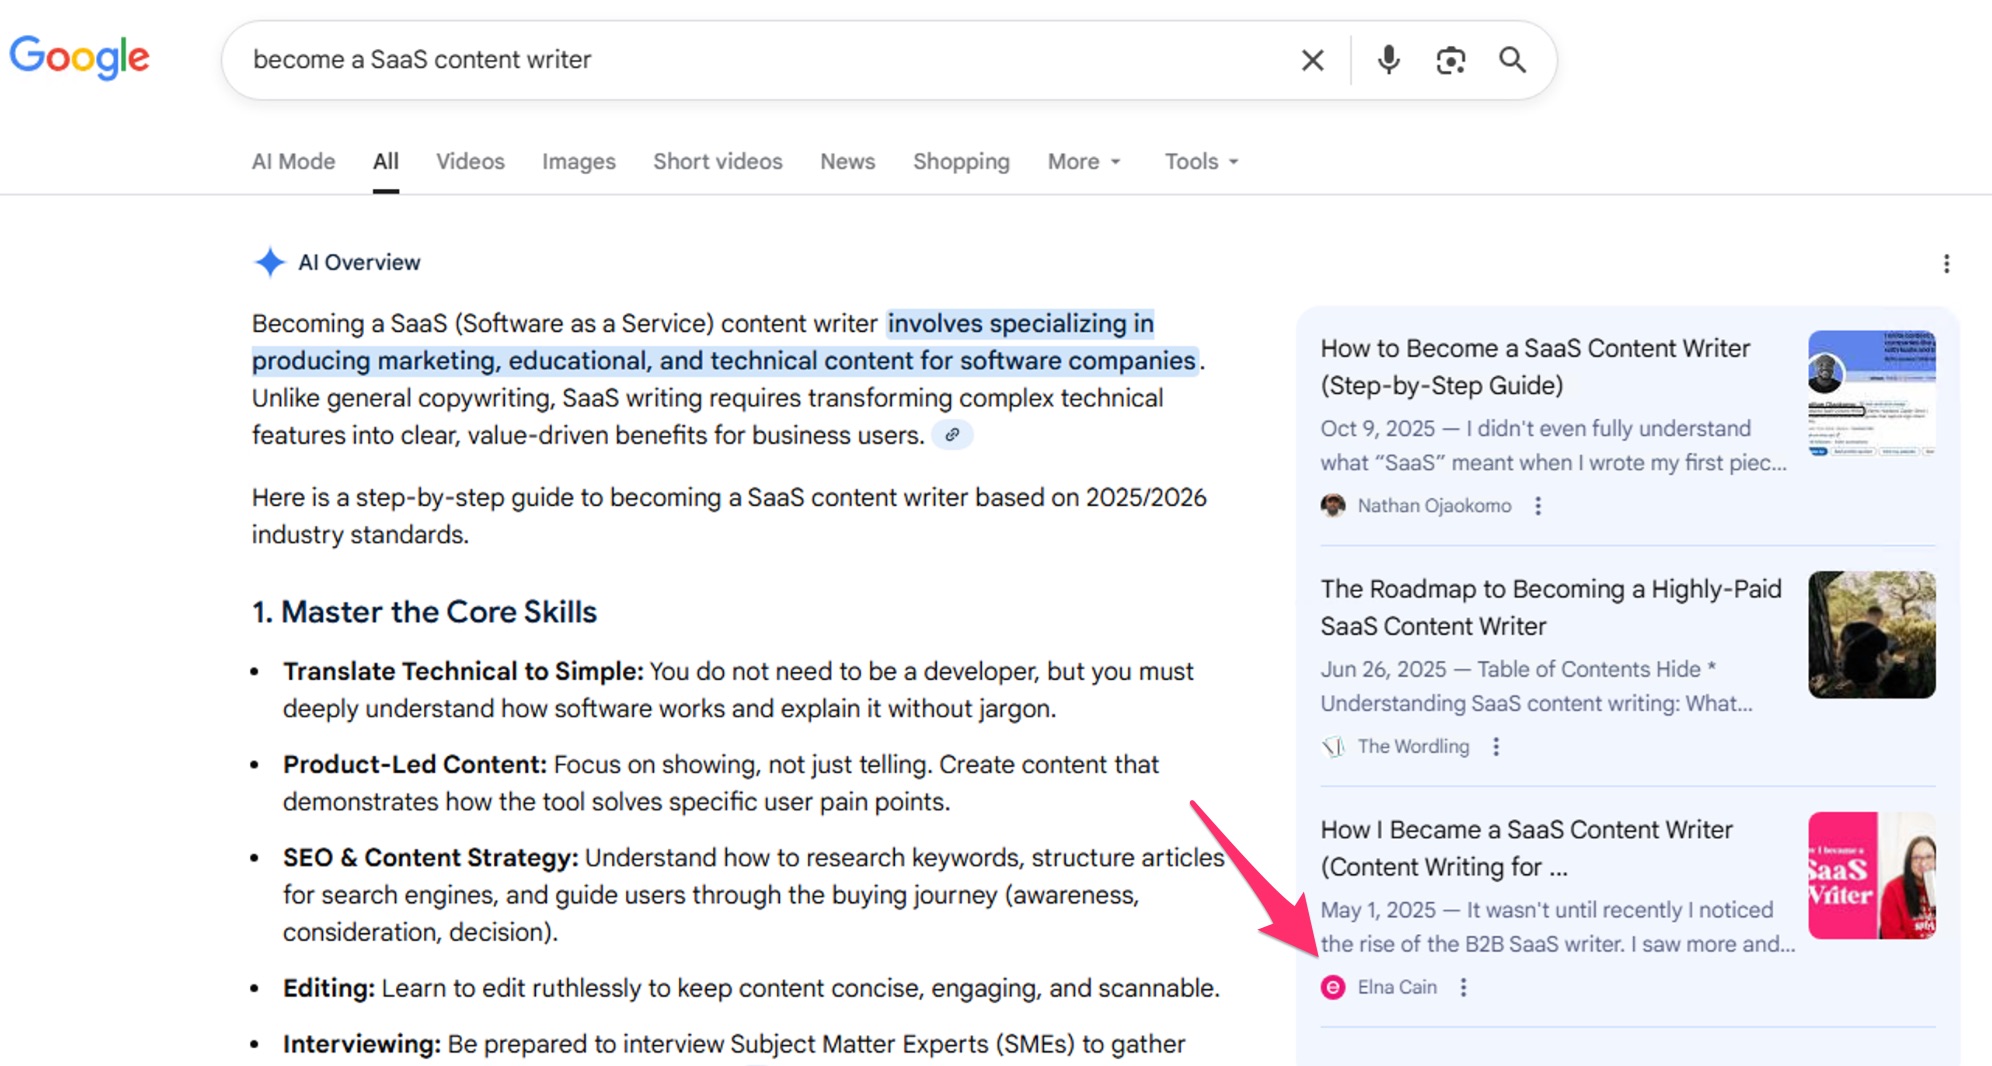
Task: Open more options for The Wordling result
Action: coord(1496,747)
